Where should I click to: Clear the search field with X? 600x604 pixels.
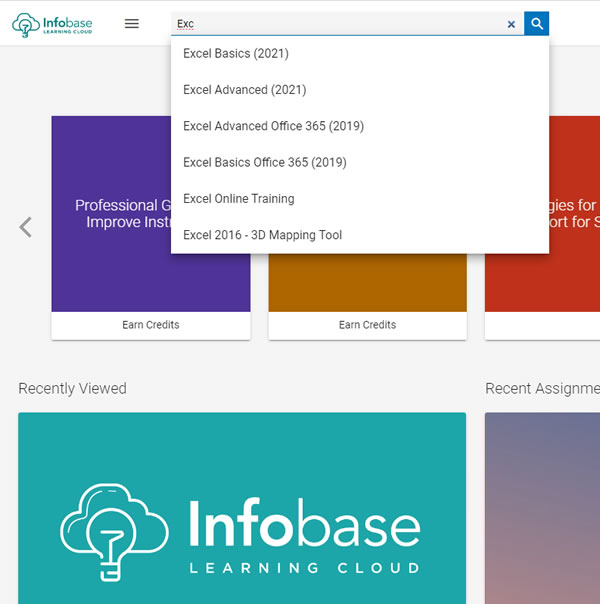coord(511,24)
